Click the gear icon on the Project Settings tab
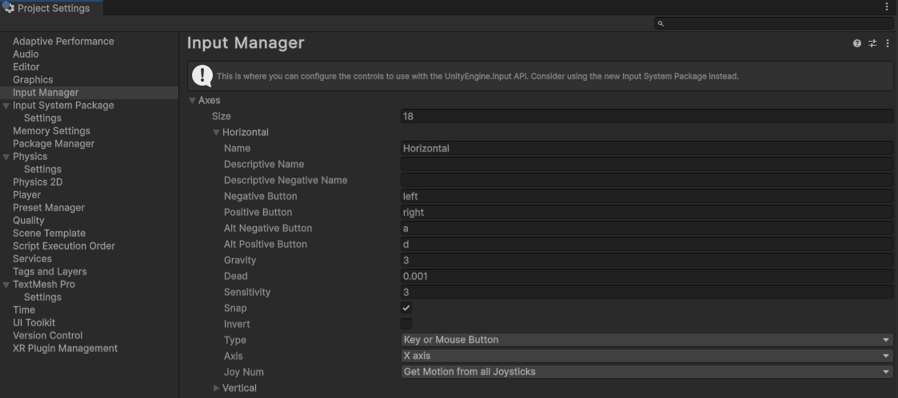Screen dimensions: 898x398 (x=9, y=8)
